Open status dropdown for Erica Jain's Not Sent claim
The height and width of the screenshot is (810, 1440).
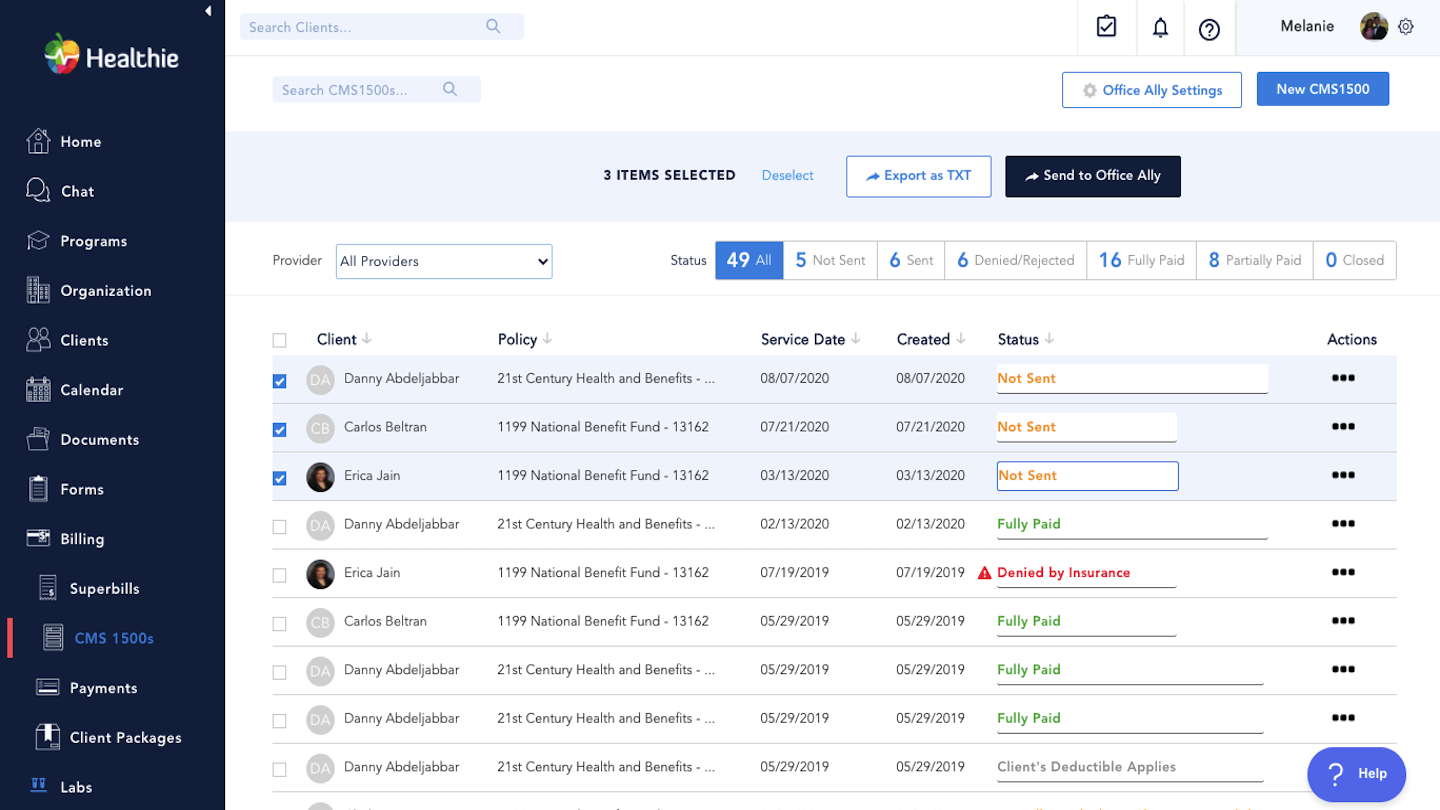[x=1087, y=476]
